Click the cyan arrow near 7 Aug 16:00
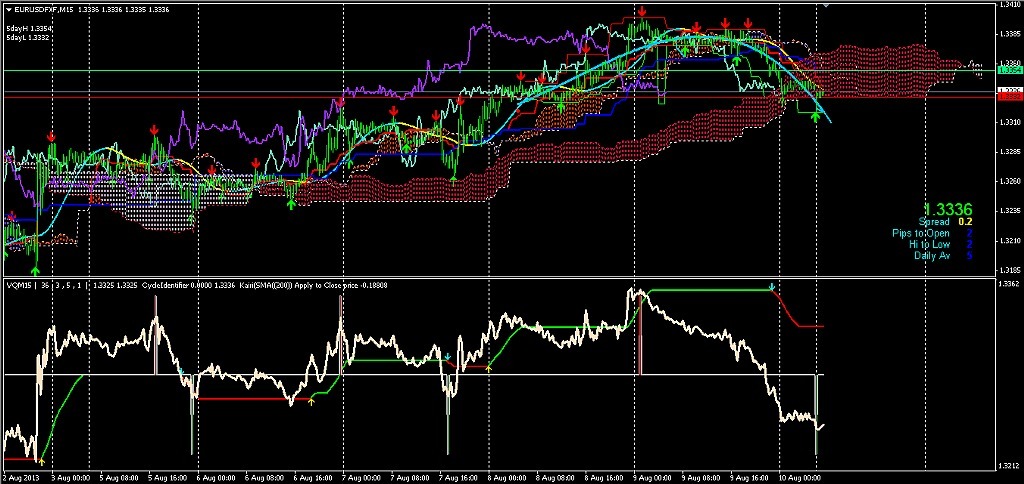The width and height of the screenshot is (1024, 484). click(x=448, y=356)
